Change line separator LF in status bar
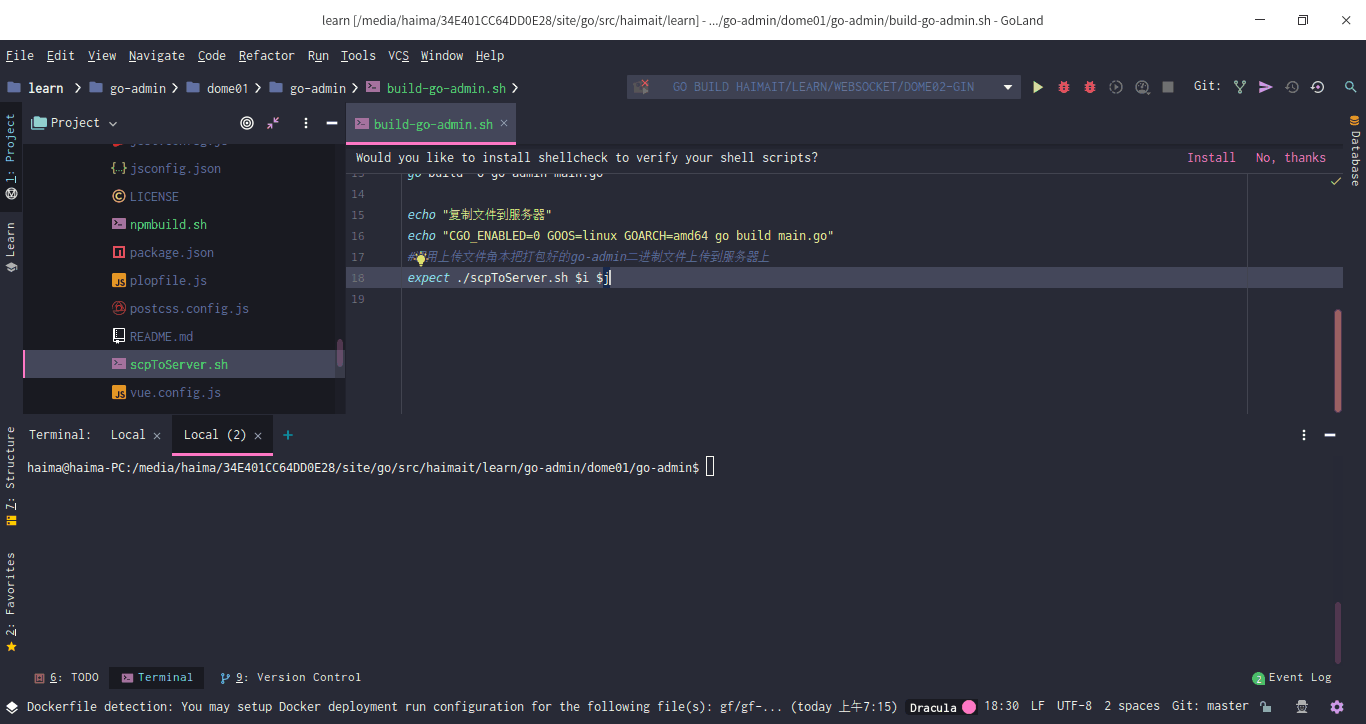The height and width of the screenshot is (724, 1366). [x=1038, y=706]
